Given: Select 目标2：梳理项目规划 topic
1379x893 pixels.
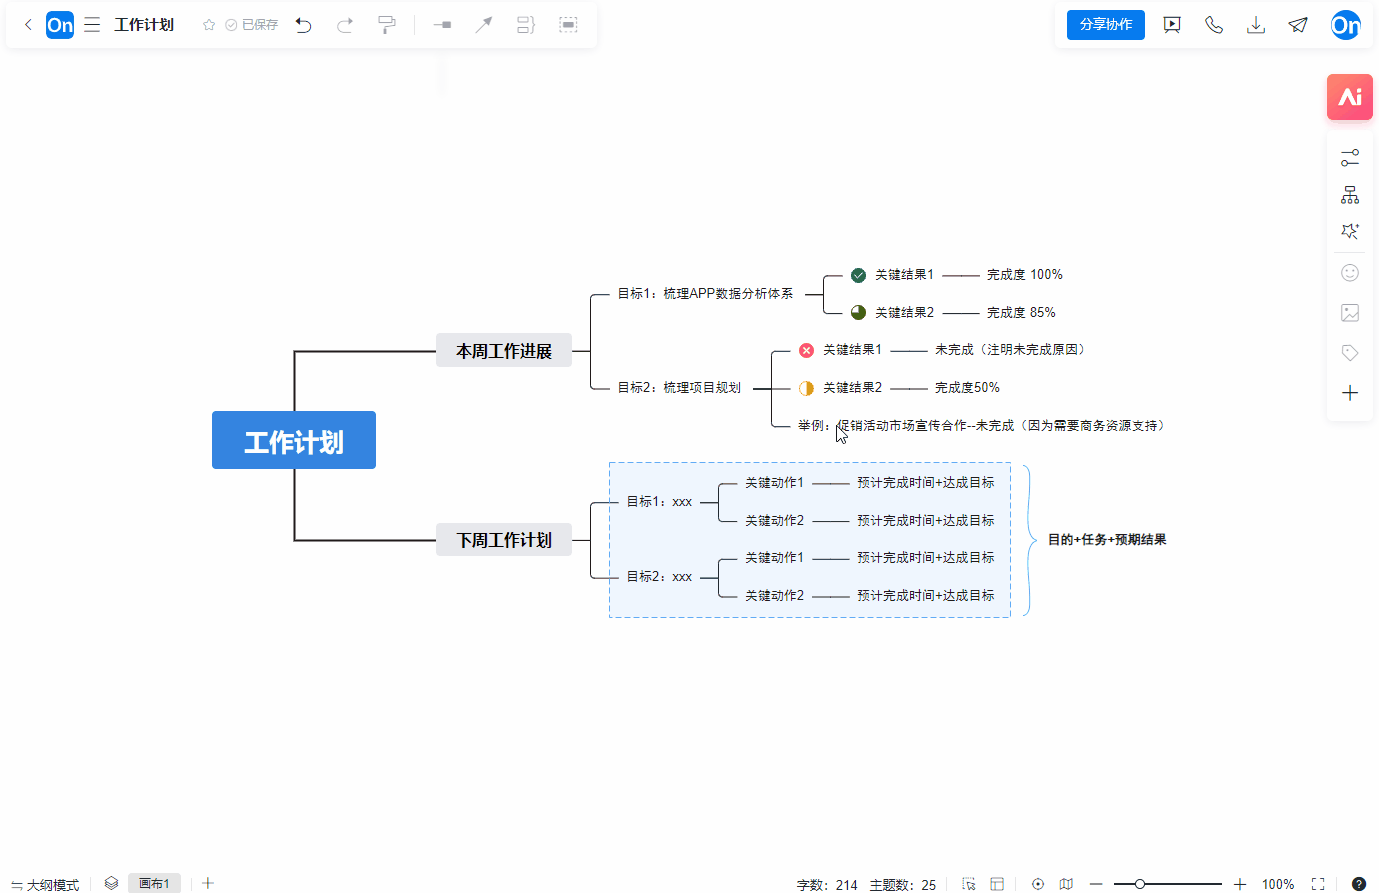Looking at the screenshot, I should [x=679, y=388].
